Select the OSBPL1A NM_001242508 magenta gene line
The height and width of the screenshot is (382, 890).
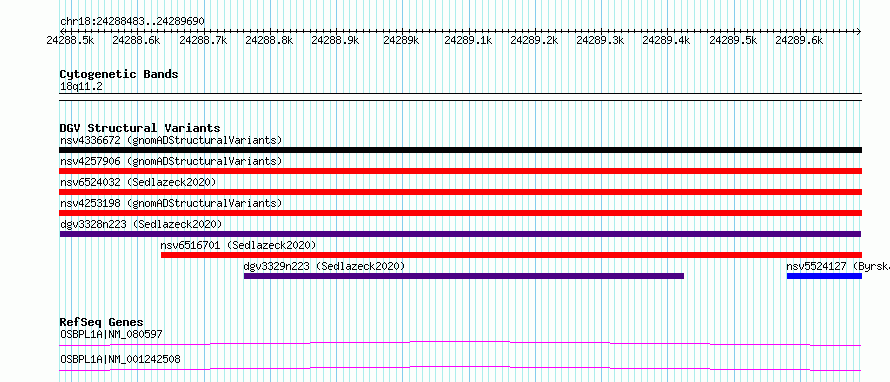(x=460, y=368)
